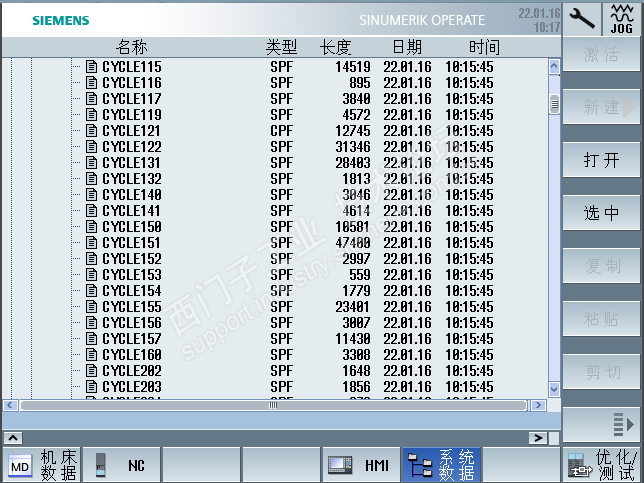Screen dimensions: 644x483
Task: Select the NC softkey
Action: coord(122,465)
